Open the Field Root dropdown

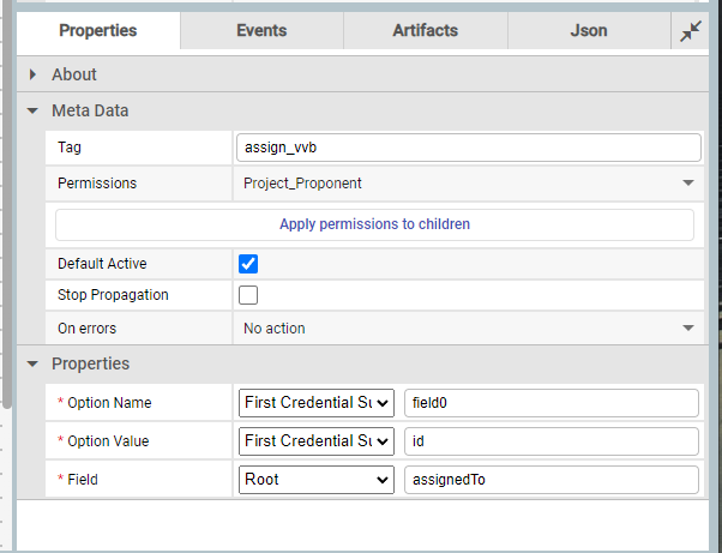[317, 480]
